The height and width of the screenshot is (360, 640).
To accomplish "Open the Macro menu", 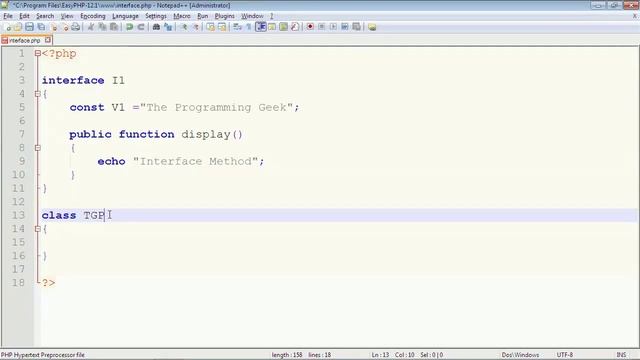I will (182, 16).
